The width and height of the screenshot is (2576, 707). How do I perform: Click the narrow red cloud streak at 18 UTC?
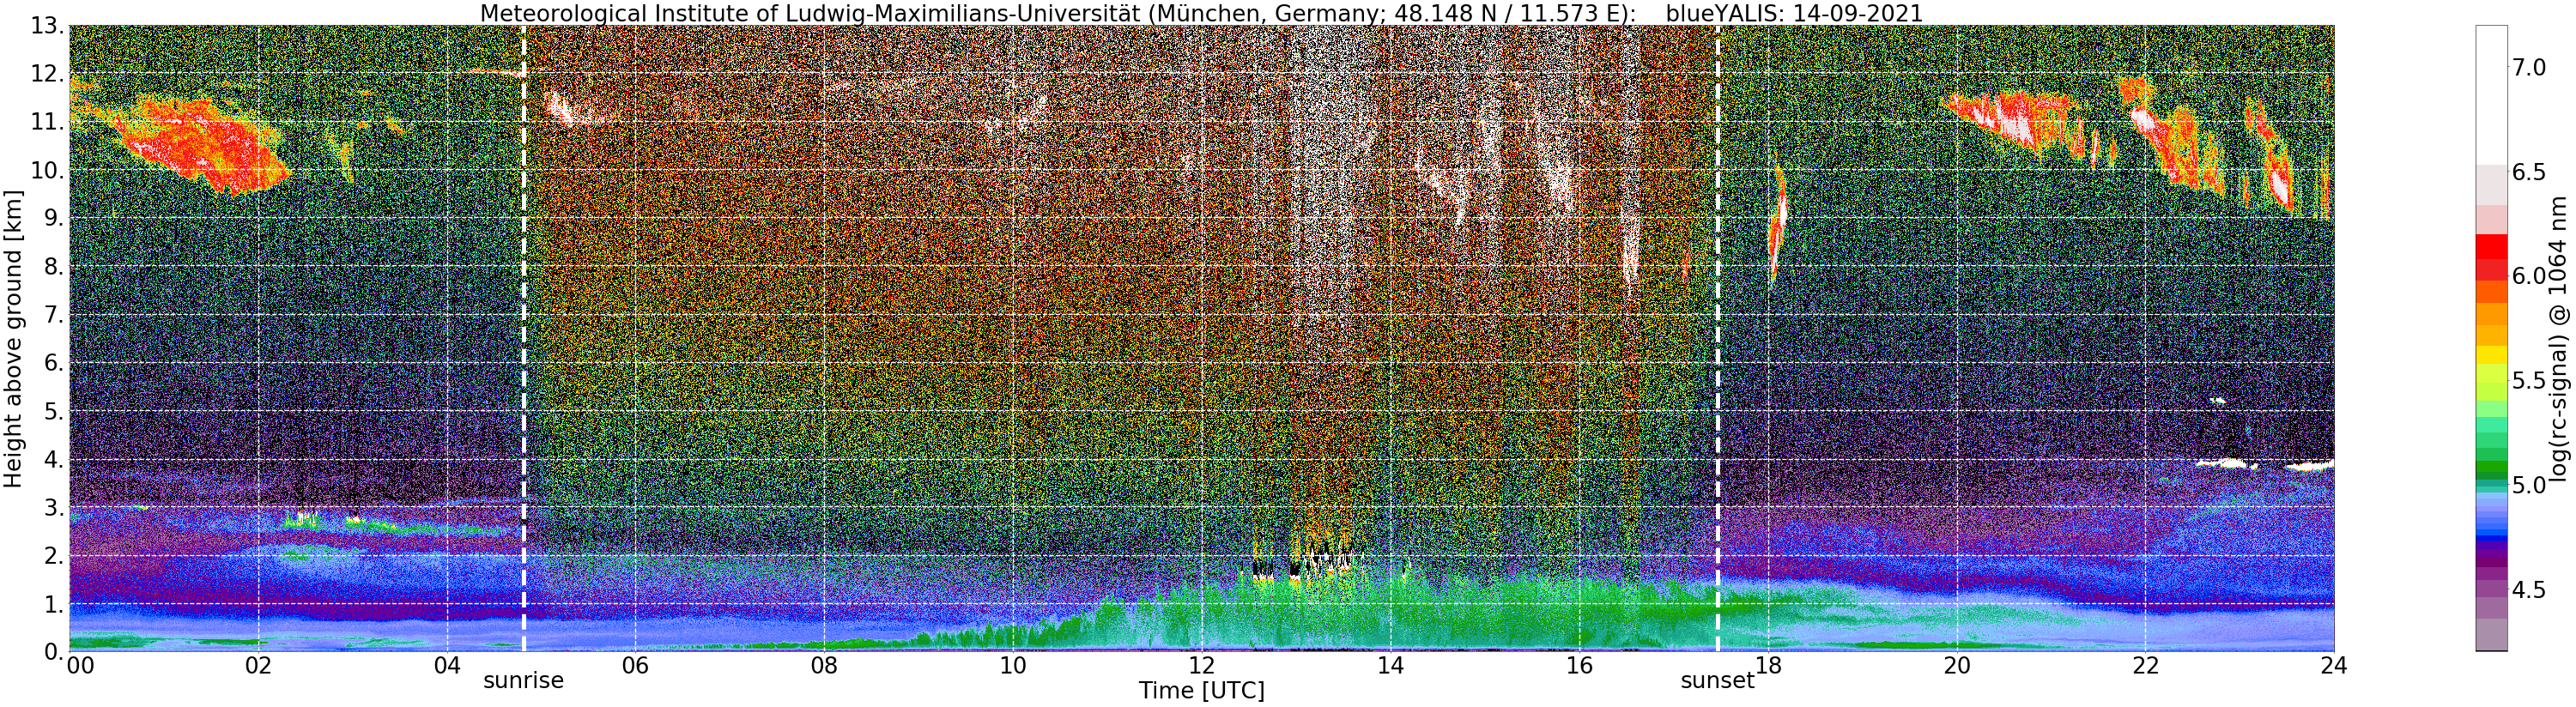click(x=1778, y=225)
